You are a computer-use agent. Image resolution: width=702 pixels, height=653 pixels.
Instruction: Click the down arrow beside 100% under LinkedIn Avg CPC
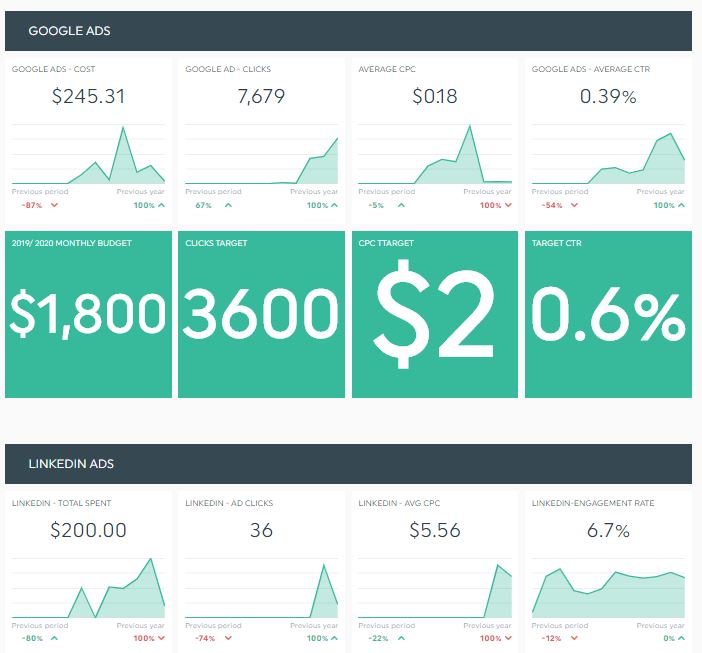pyautogui.click(x=508, y=638)
